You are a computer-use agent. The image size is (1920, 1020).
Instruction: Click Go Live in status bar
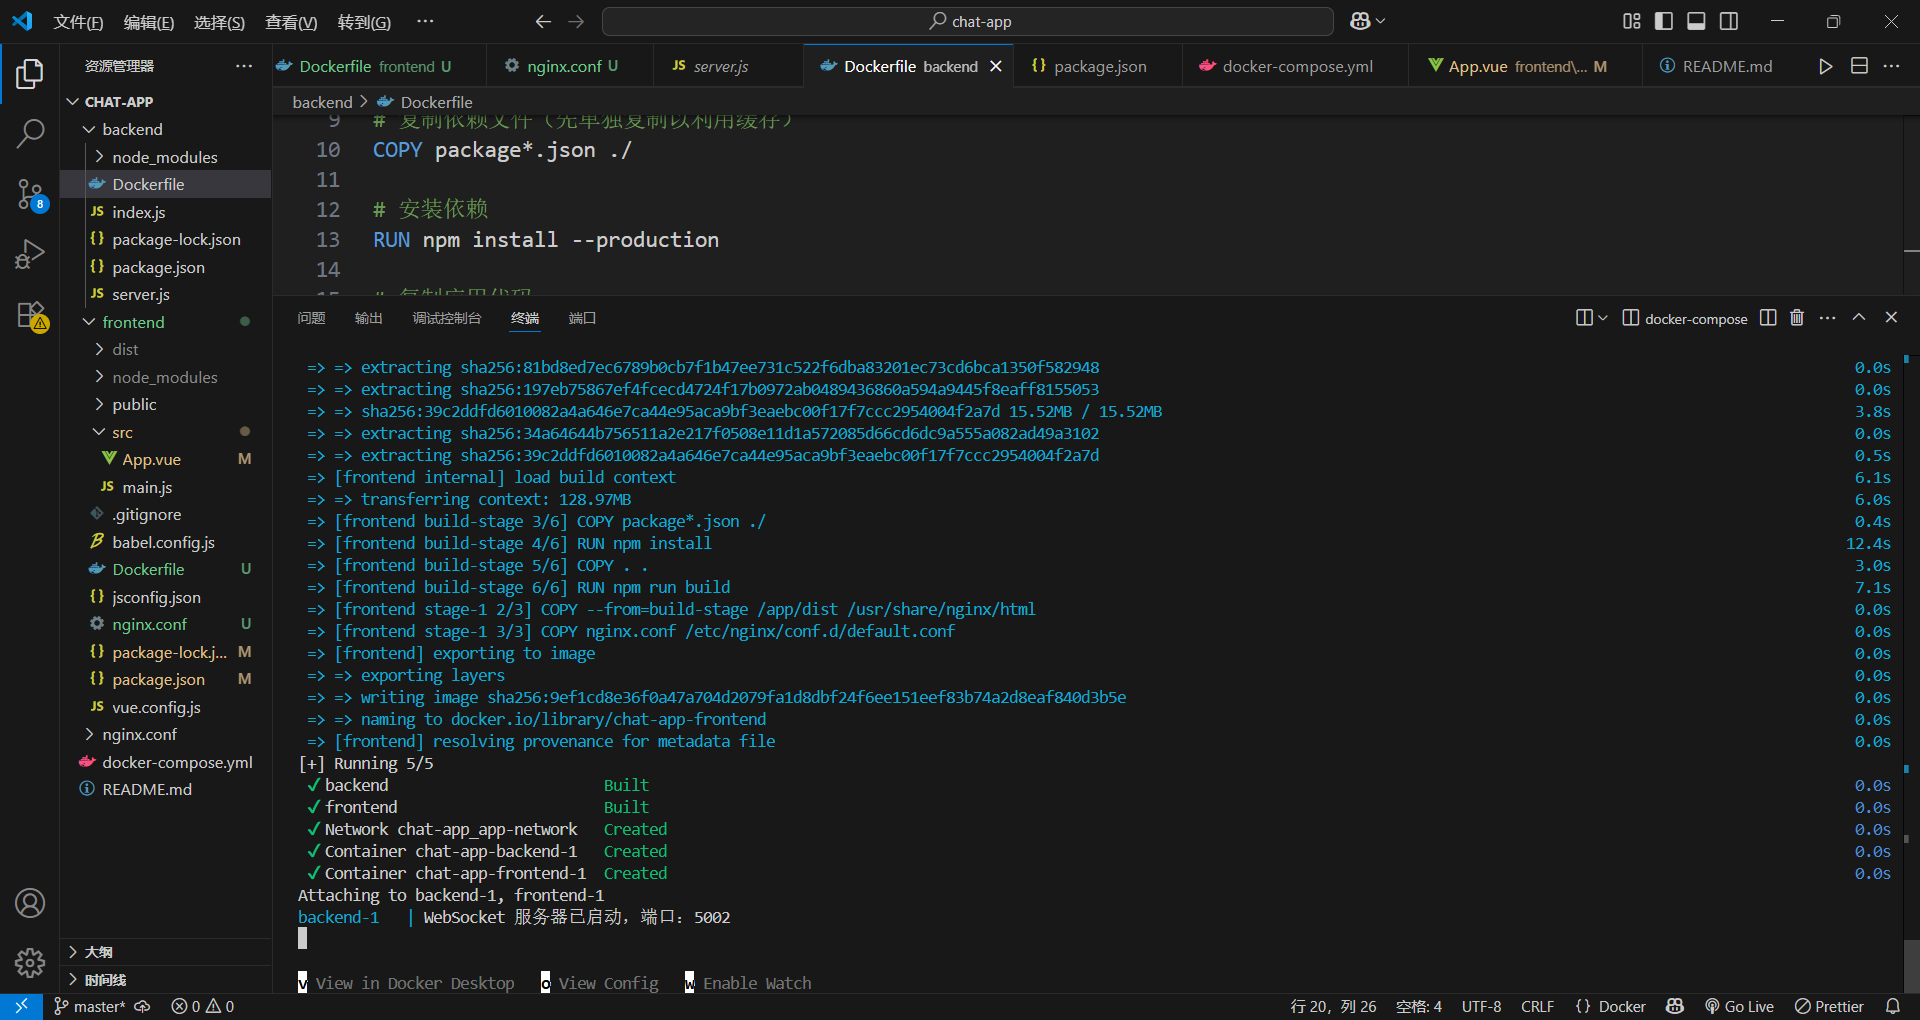pos(1739,1007)
